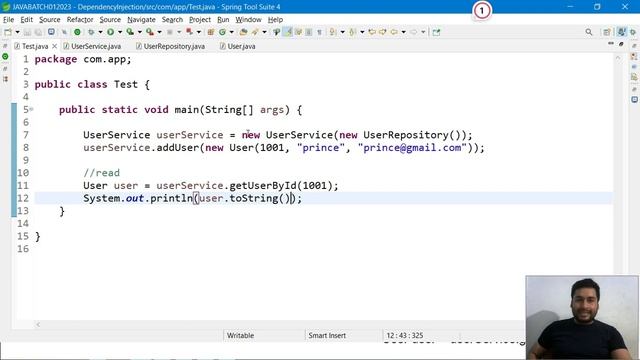
Task: Click the Pin Editor toolbar icon
Action: click(x=436, y=32)
